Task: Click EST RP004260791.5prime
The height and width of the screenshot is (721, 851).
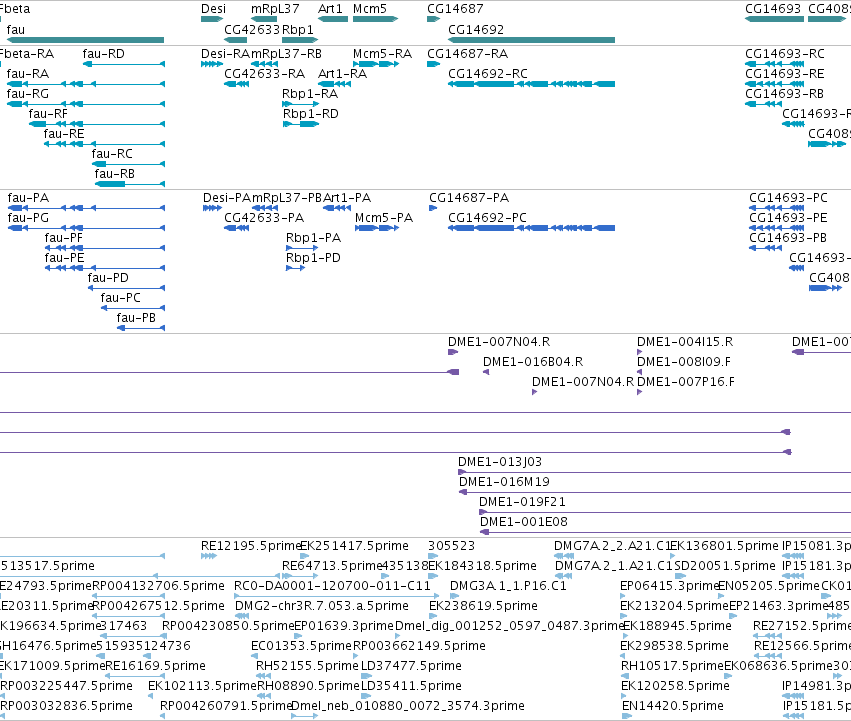Action: pyautogui.click(x=226, y=706)
